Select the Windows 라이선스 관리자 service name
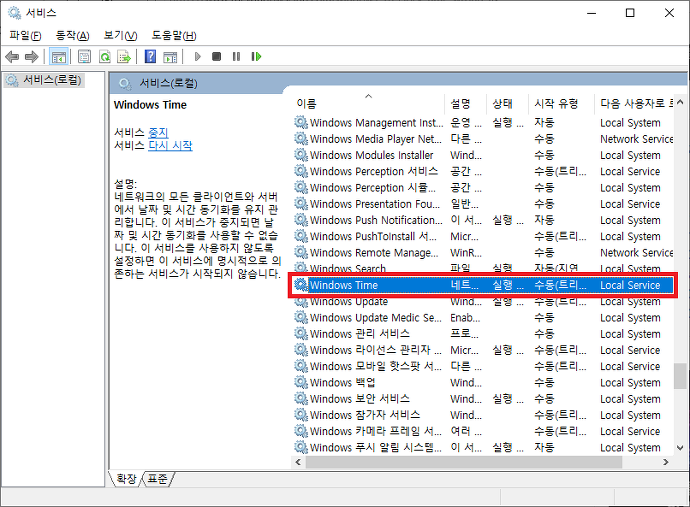This screenshot has width=690, height=507. coord(375,350)
